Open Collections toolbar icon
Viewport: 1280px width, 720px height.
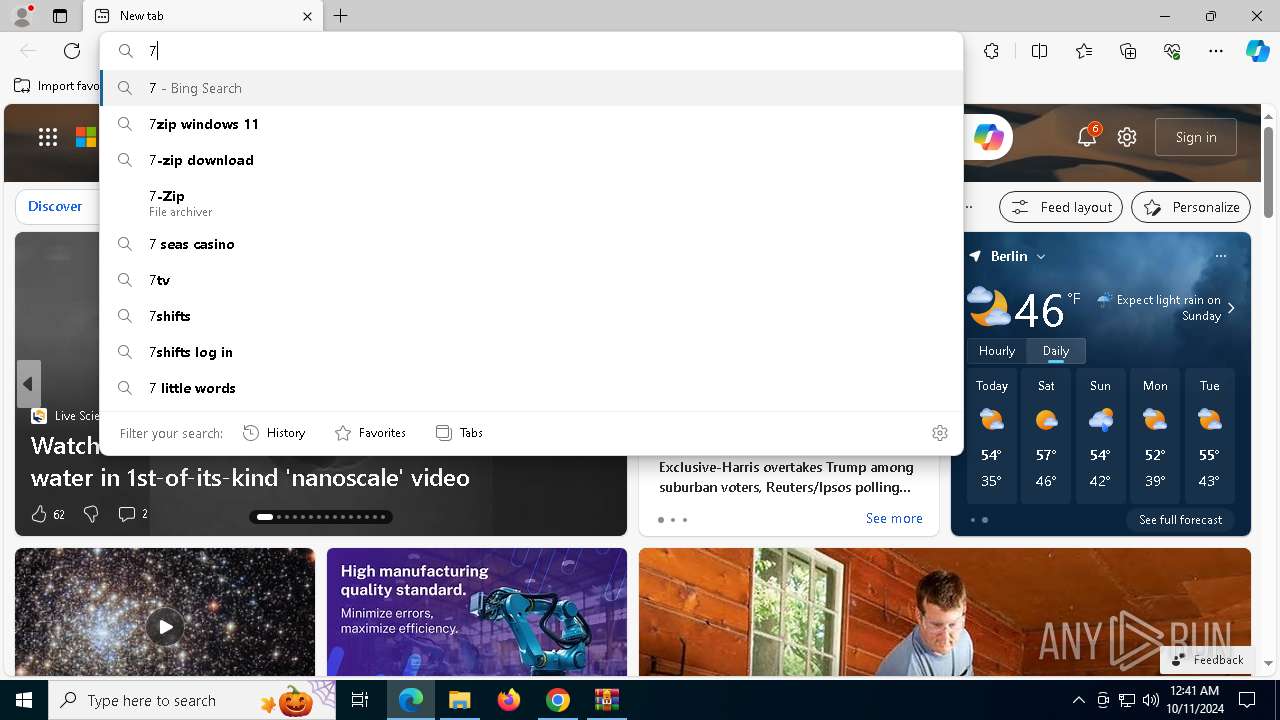pos(1128,51)
